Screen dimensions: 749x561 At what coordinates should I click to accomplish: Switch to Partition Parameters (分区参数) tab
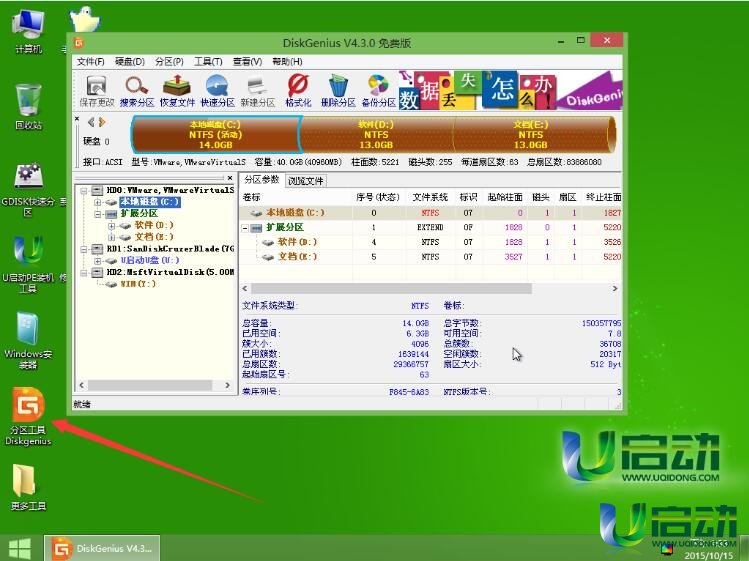click(261, 180)
